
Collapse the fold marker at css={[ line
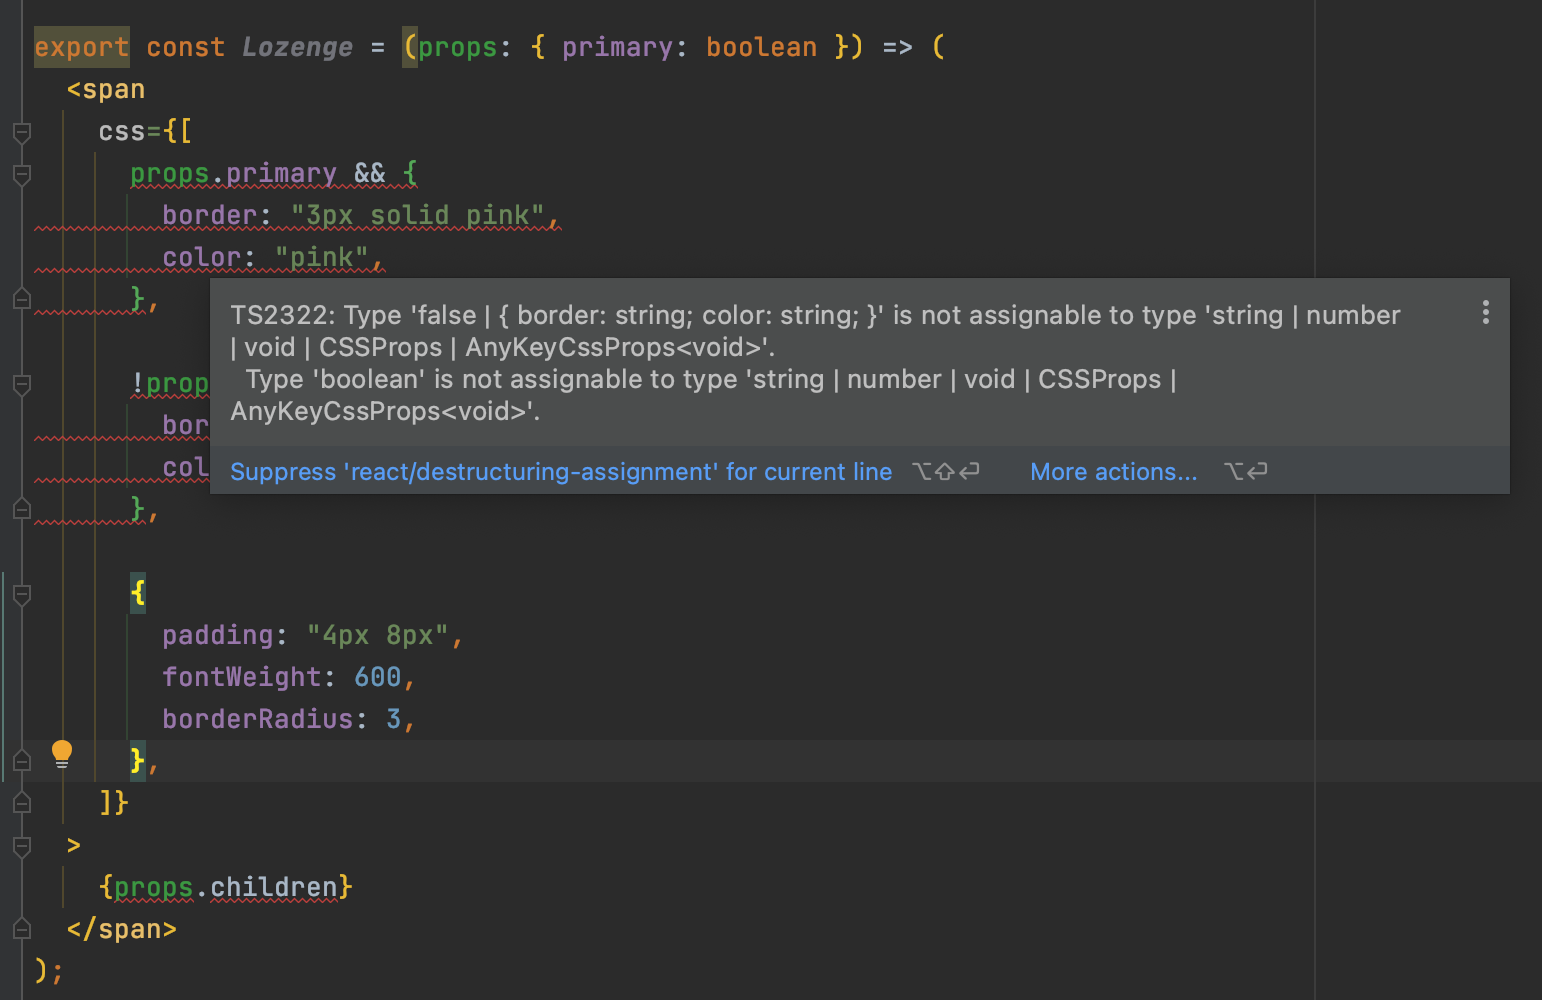pyautogui.click(x=22, y=131)
